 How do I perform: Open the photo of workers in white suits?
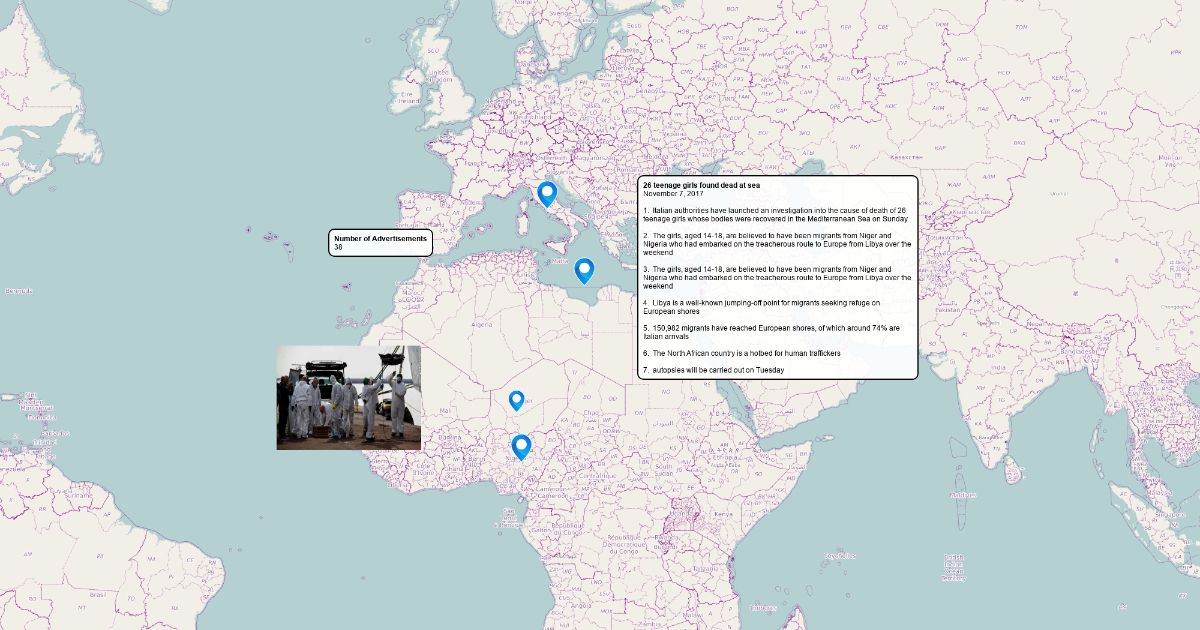[x=348, y=397]
